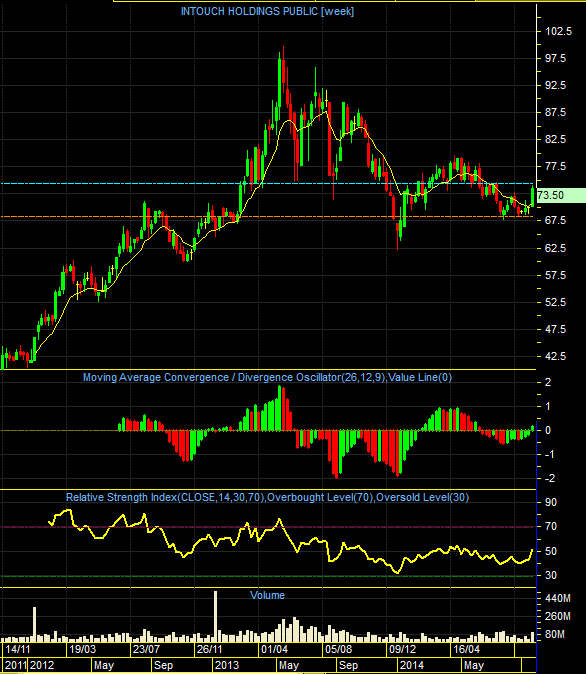
Task: Select the 09/12 date marker on timeline
Action: pyautogui.click(x=402, y=649)
